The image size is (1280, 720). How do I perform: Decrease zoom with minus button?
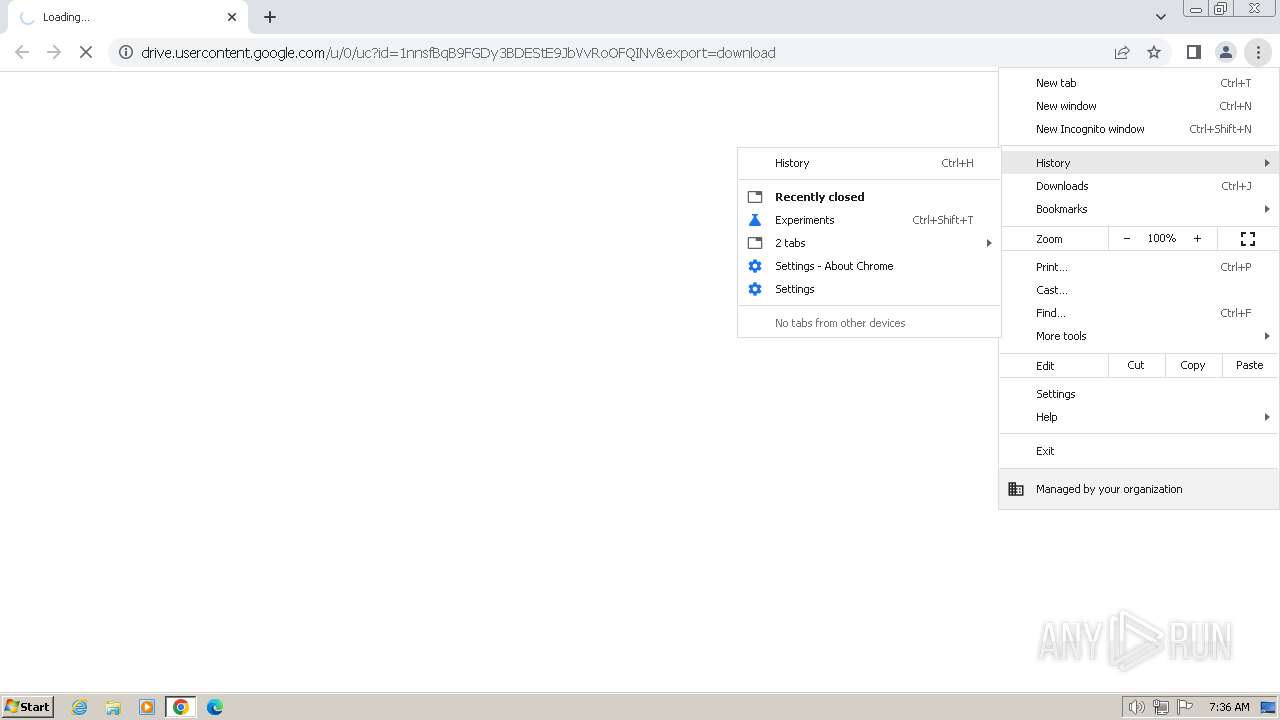[1127, 238]
